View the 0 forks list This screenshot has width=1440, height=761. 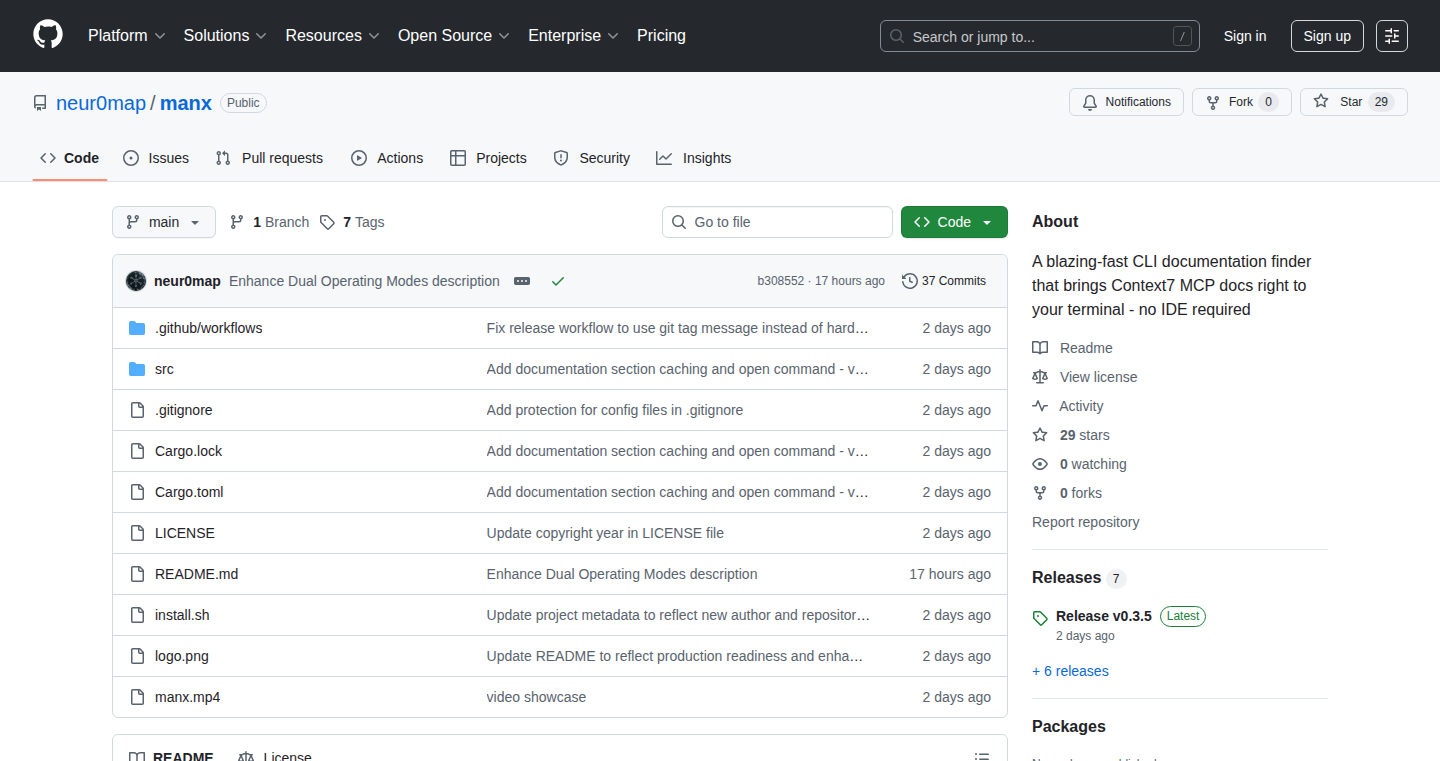(x=1067, y=493)
